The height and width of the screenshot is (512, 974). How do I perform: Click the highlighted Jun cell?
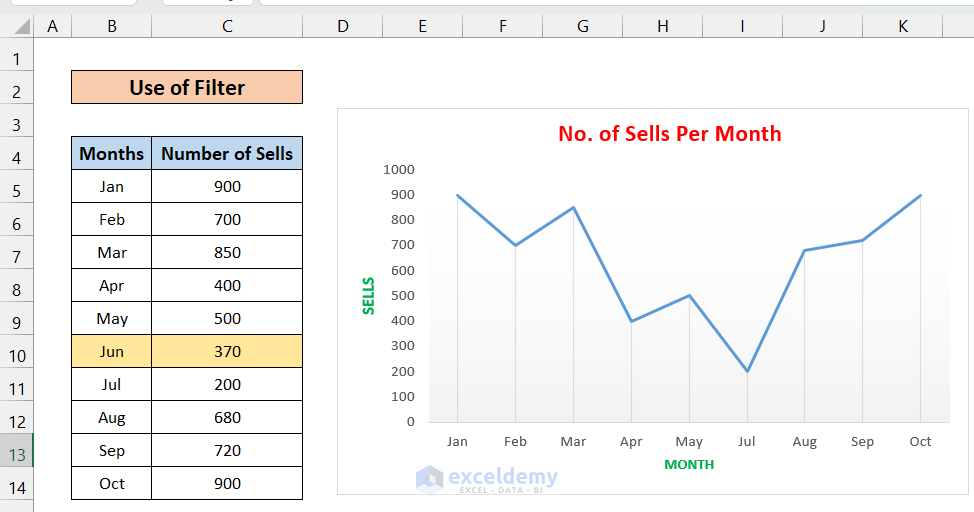click(x=112, y=352)
